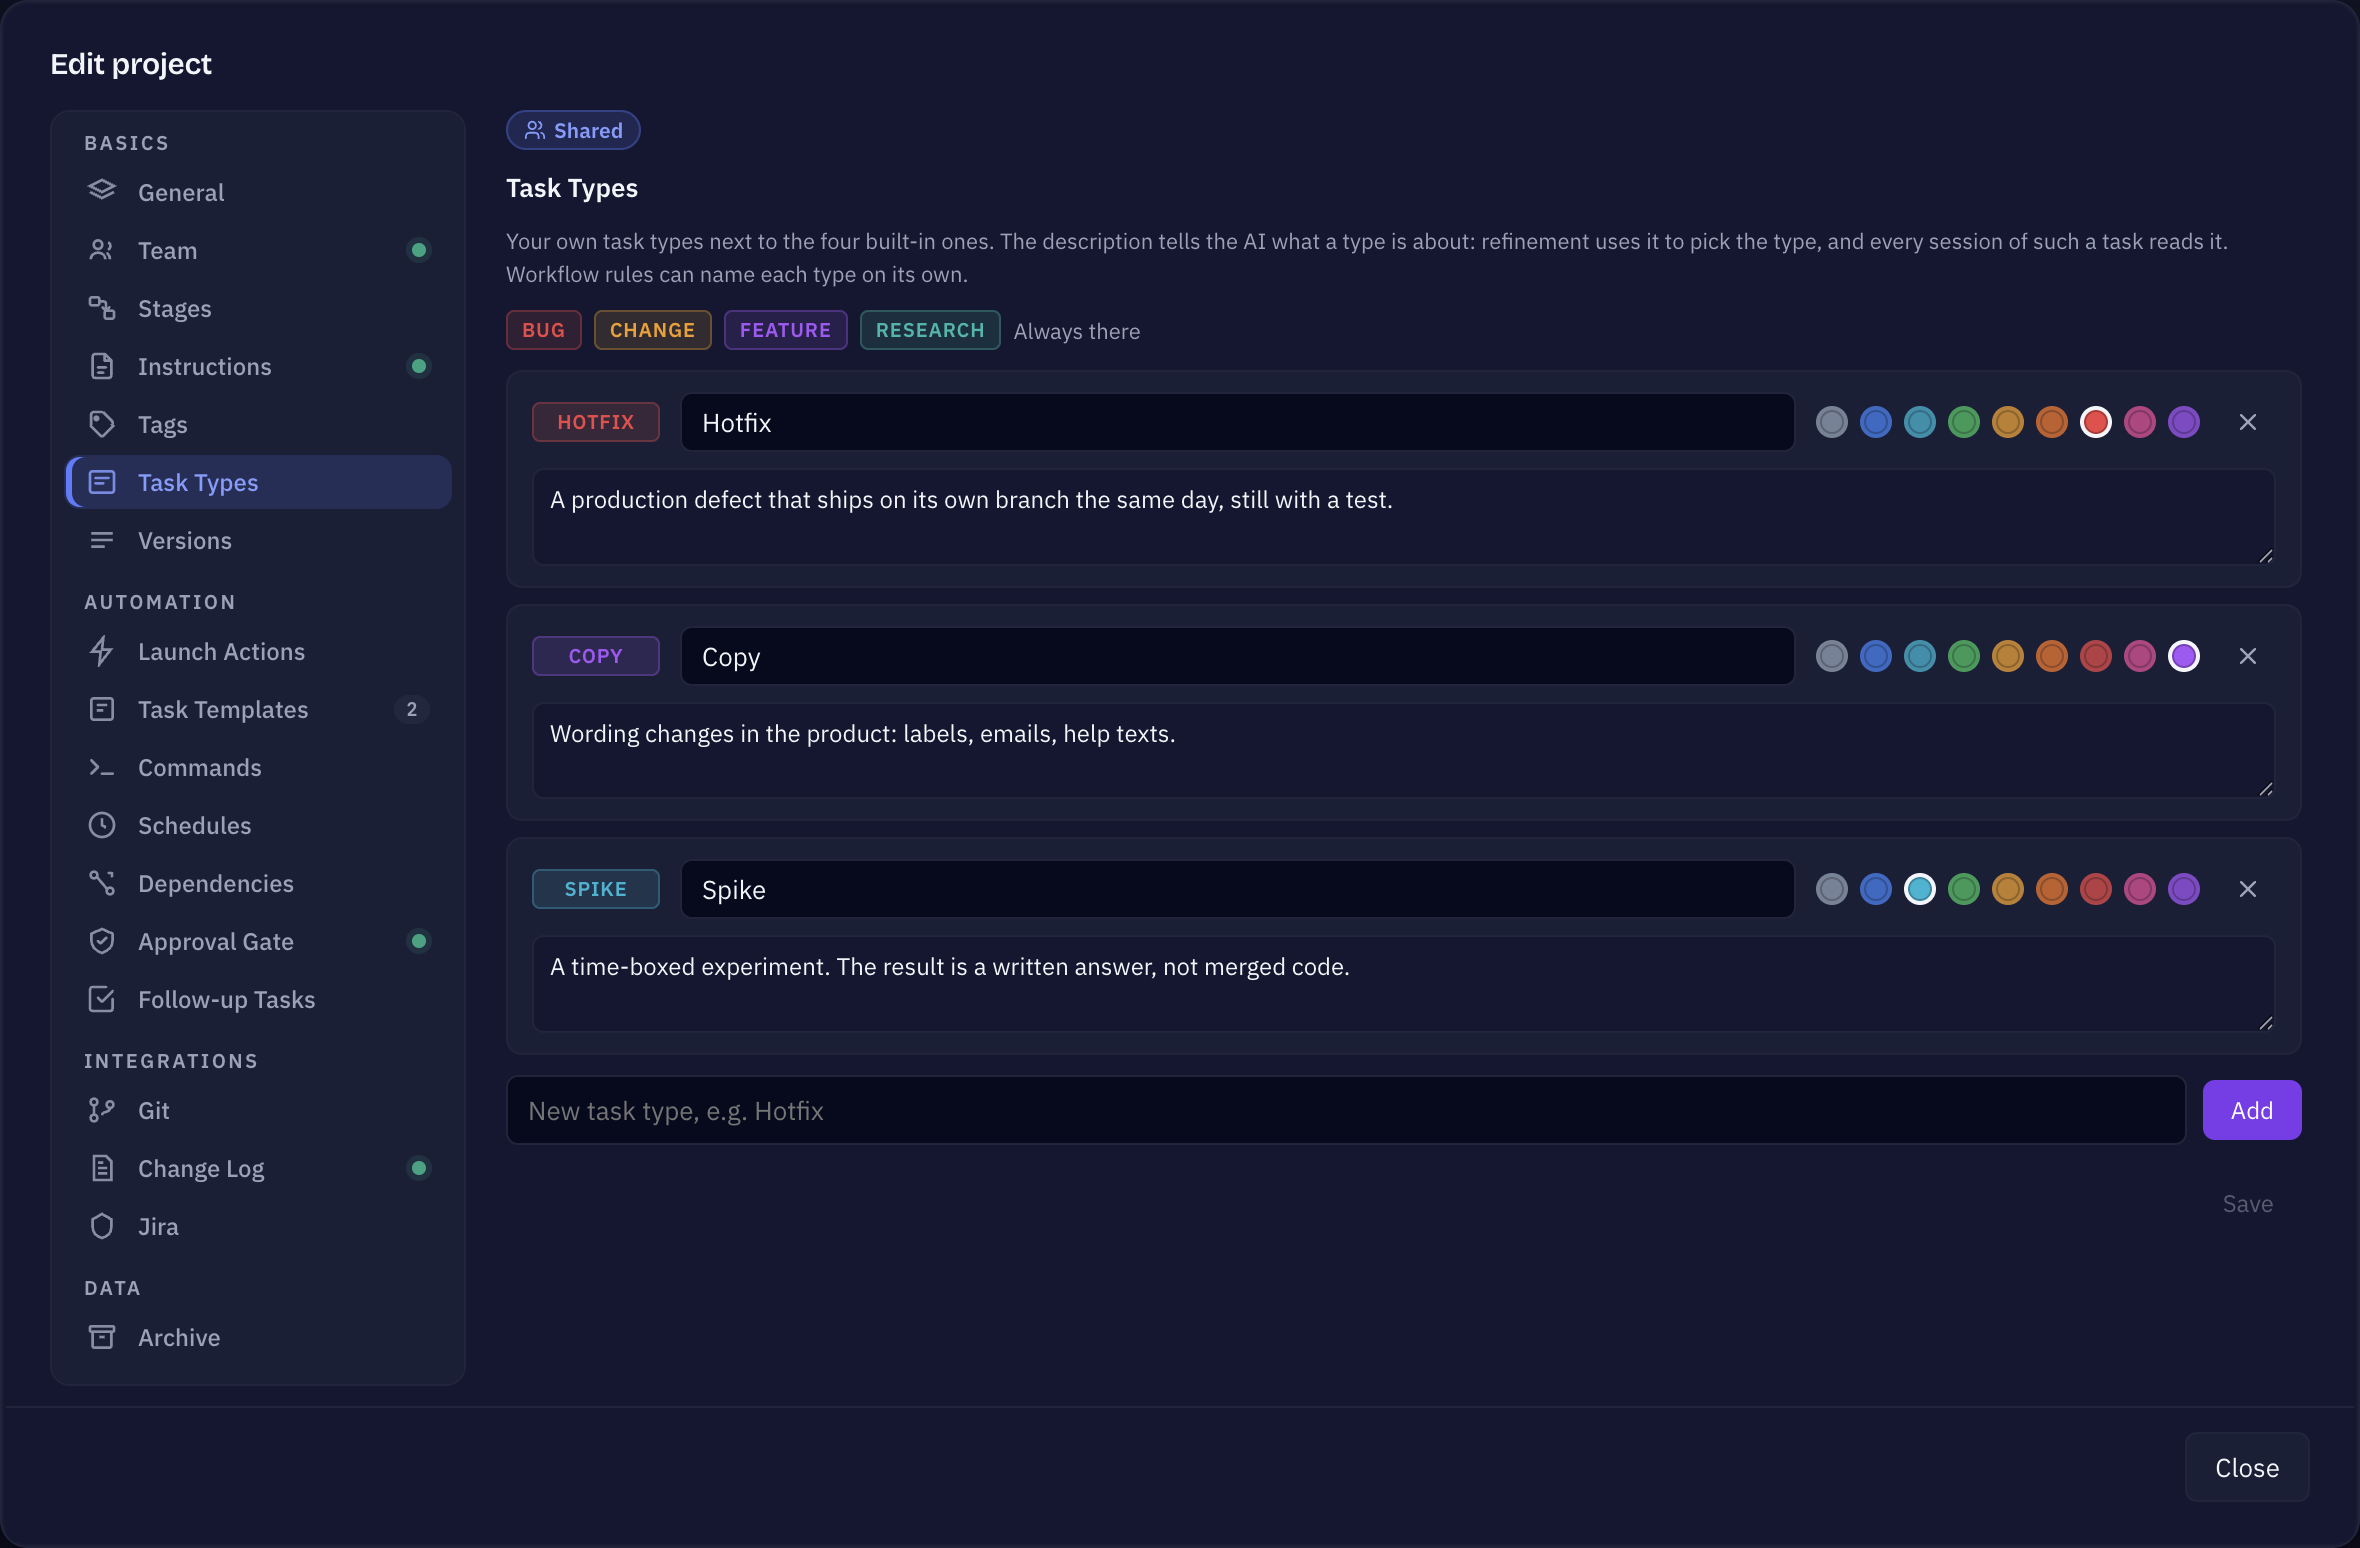Click the Dependencies link icon

[101, 883]
